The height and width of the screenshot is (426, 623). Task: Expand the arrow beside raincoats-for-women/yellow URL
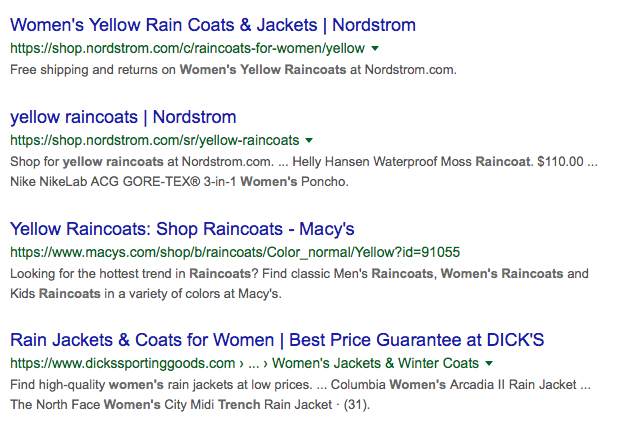point(374,48)
